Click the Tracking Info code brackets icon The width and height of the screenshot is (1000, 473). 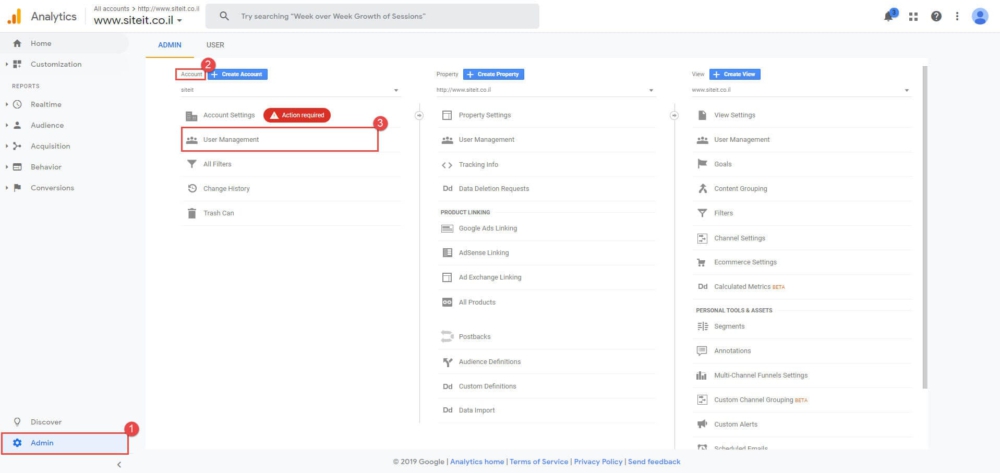(x=447, y=165)
